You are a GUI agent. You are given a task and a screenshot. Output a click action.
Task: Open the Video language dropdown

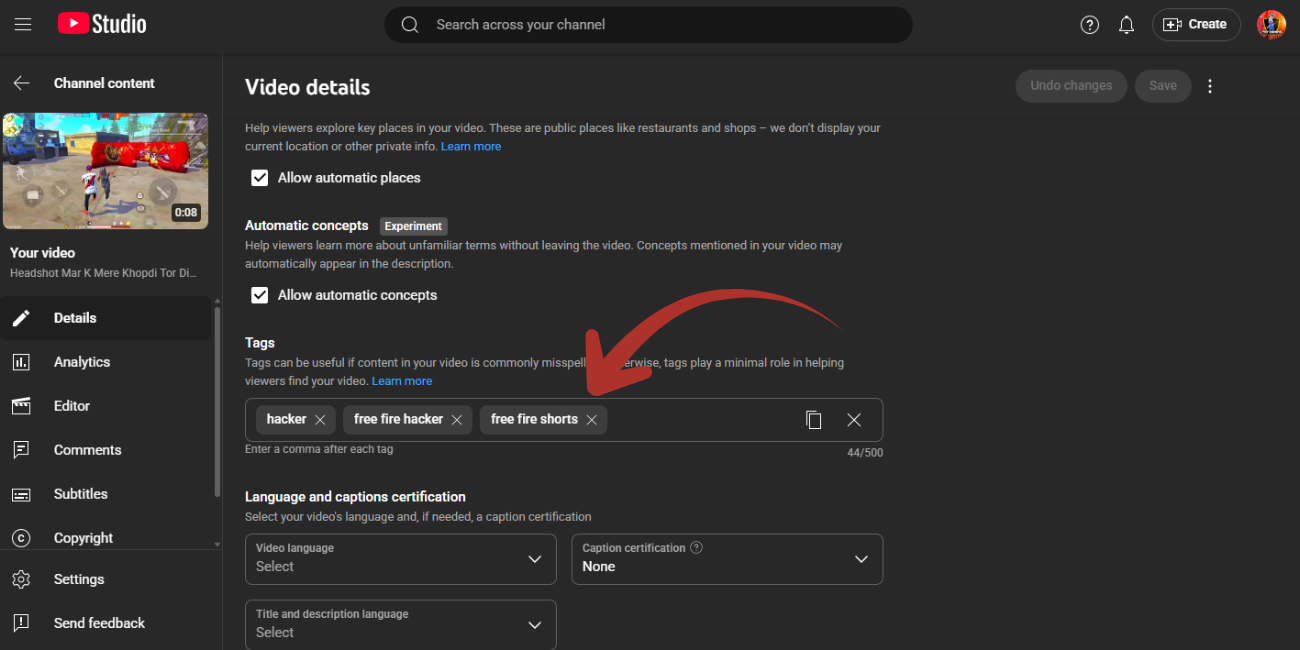coord(400,559)
